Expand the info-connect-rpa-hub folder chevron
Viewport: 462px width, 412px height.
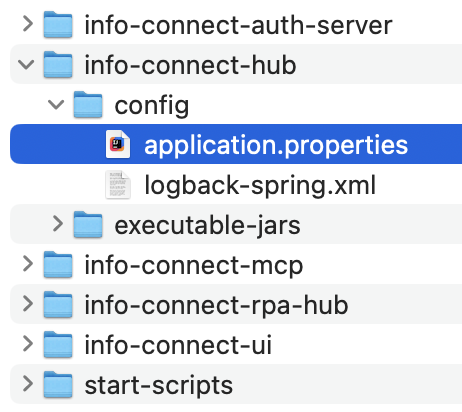[28, 304]
